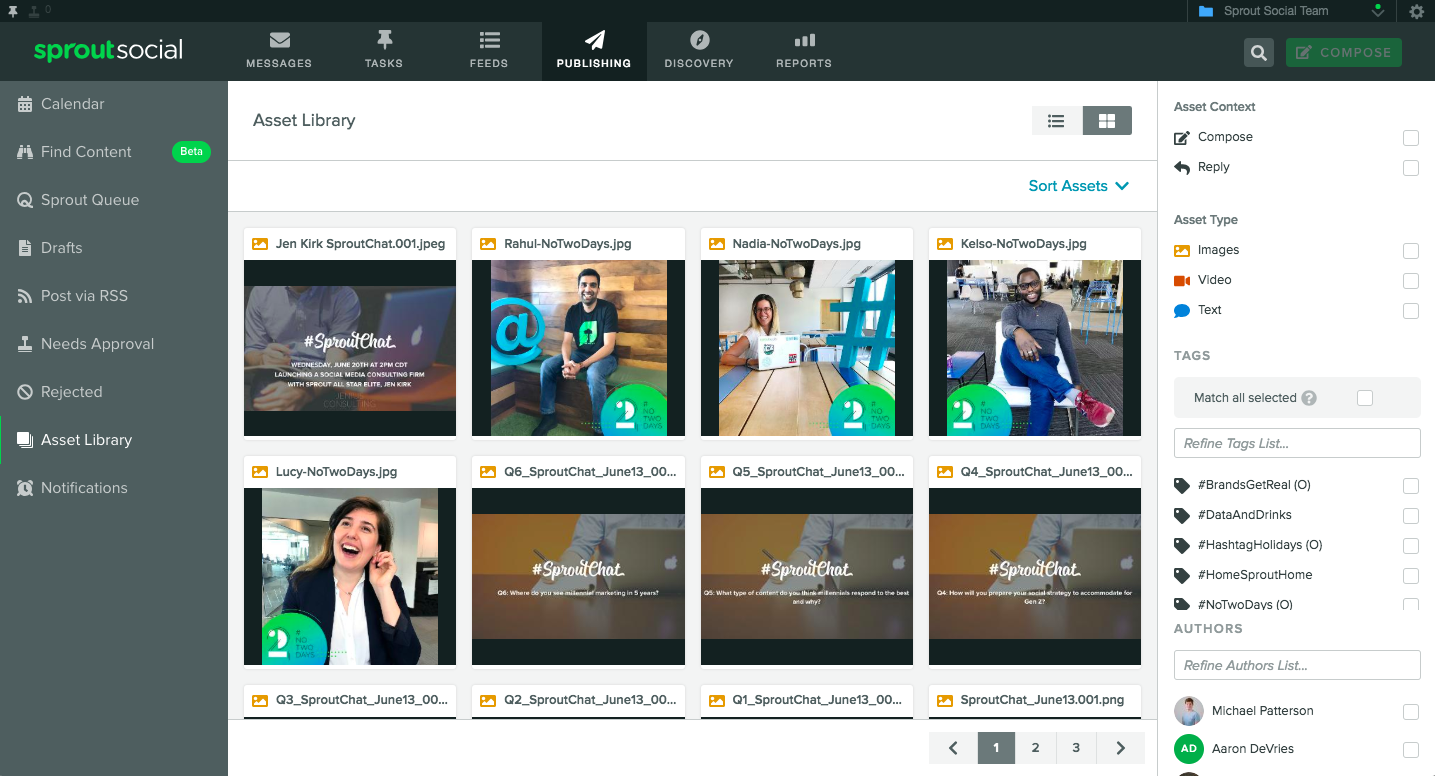Open Lucy-NoTwoDays.jpg image
Screen dimensions: 1435x776
click(x=350, y=576)
